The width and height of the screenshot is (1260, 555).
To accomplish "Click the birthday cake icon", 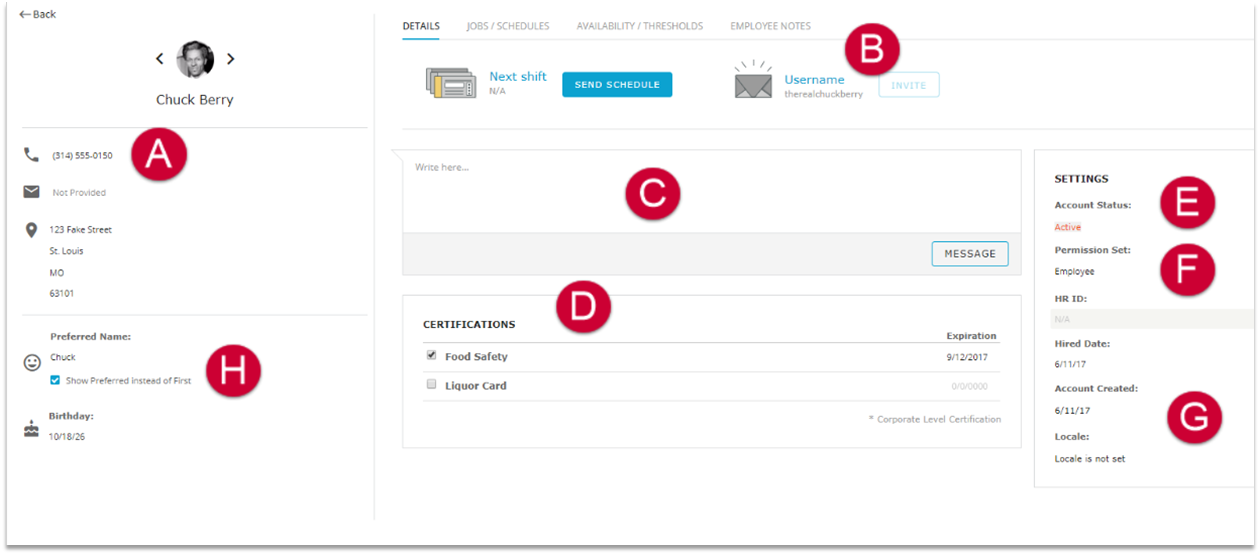I will click(x=31, y=429).
